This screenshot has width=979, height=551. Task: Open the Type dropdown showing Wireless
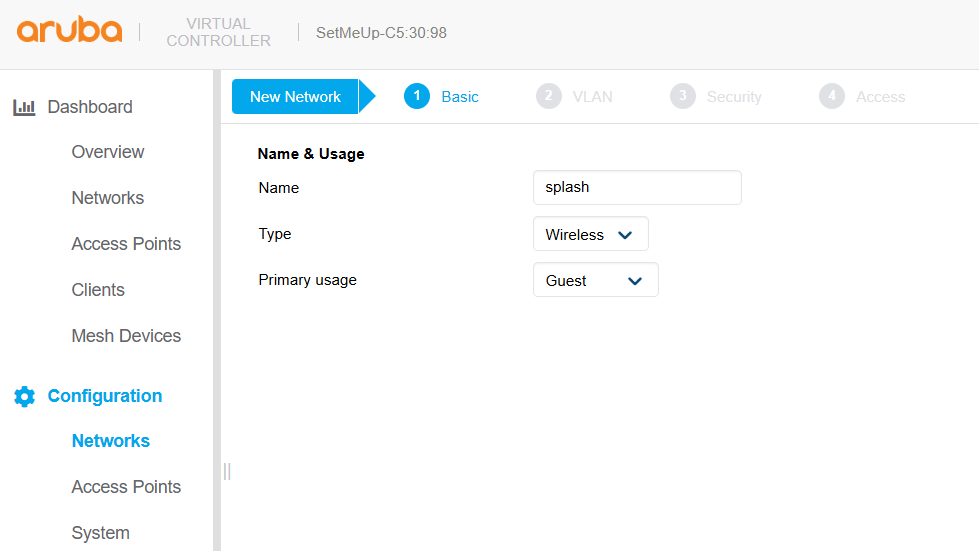[591, 234]
